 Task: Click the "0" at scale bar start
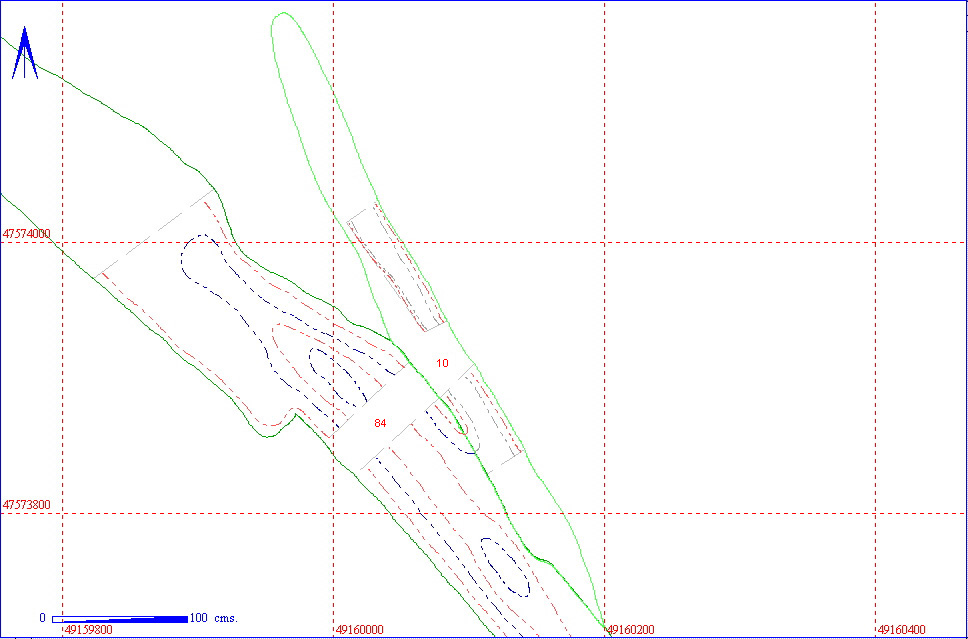click(x=42, y=618)
